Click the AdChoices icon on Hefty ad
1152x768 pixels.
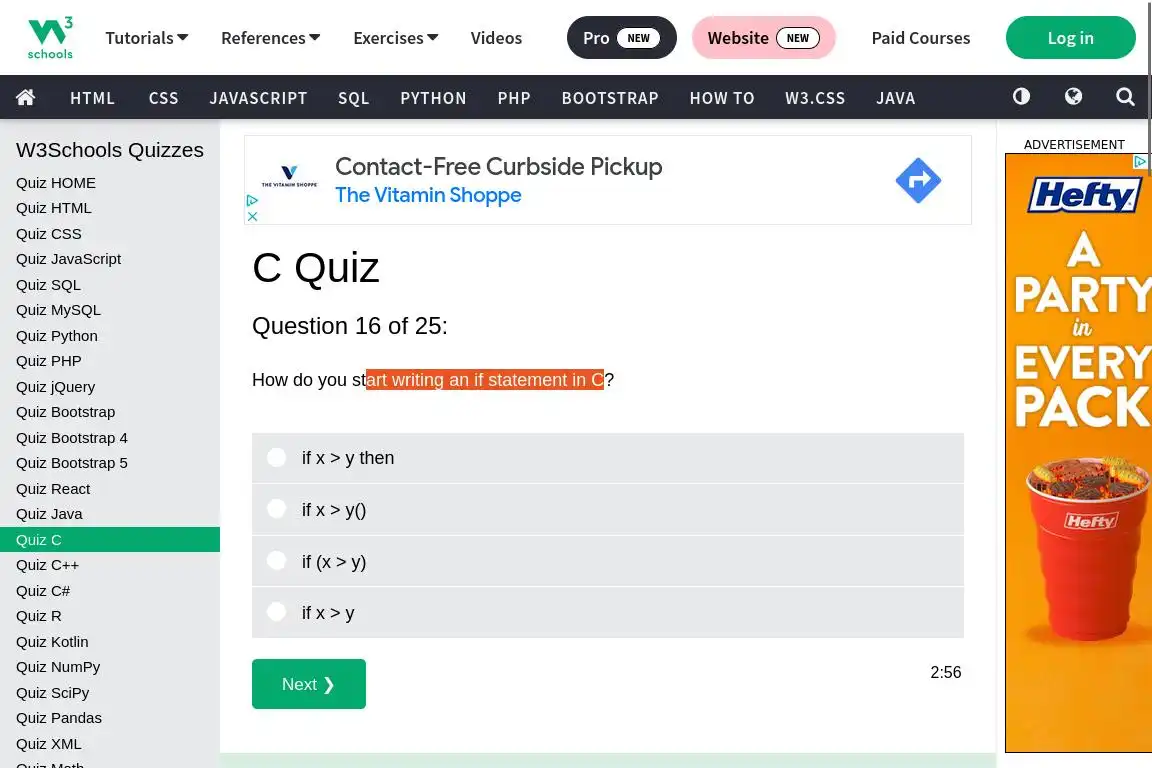(1139, 161)
